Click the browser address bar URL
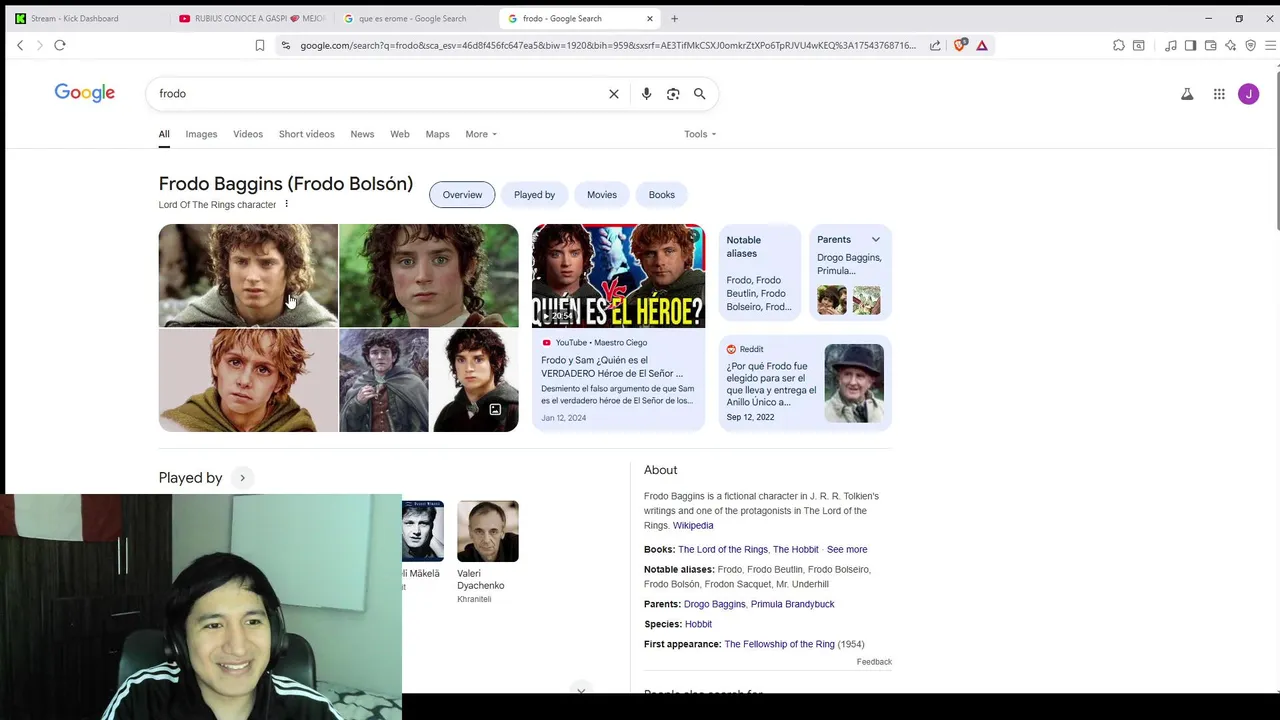The height and width of the screenshot is (720, 1280). [x=608, y=45]
